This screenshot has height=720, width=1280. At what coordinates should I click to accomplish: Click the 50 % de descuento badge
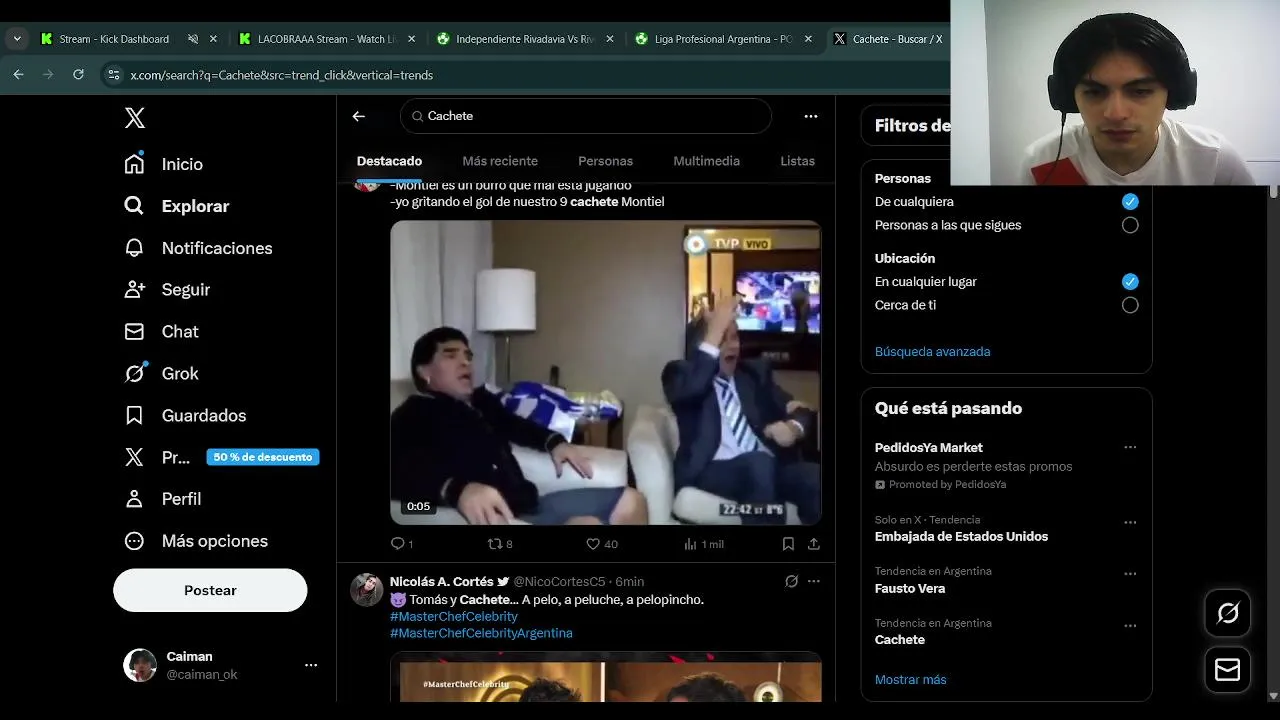tap(263, 457)
